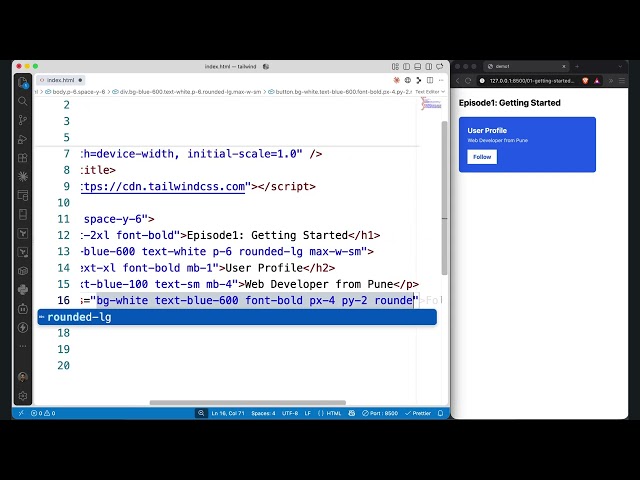The width and height of the screenshot is (640, 480).
Task: Open Customize Layout in title bar
Action: (395, 67)
